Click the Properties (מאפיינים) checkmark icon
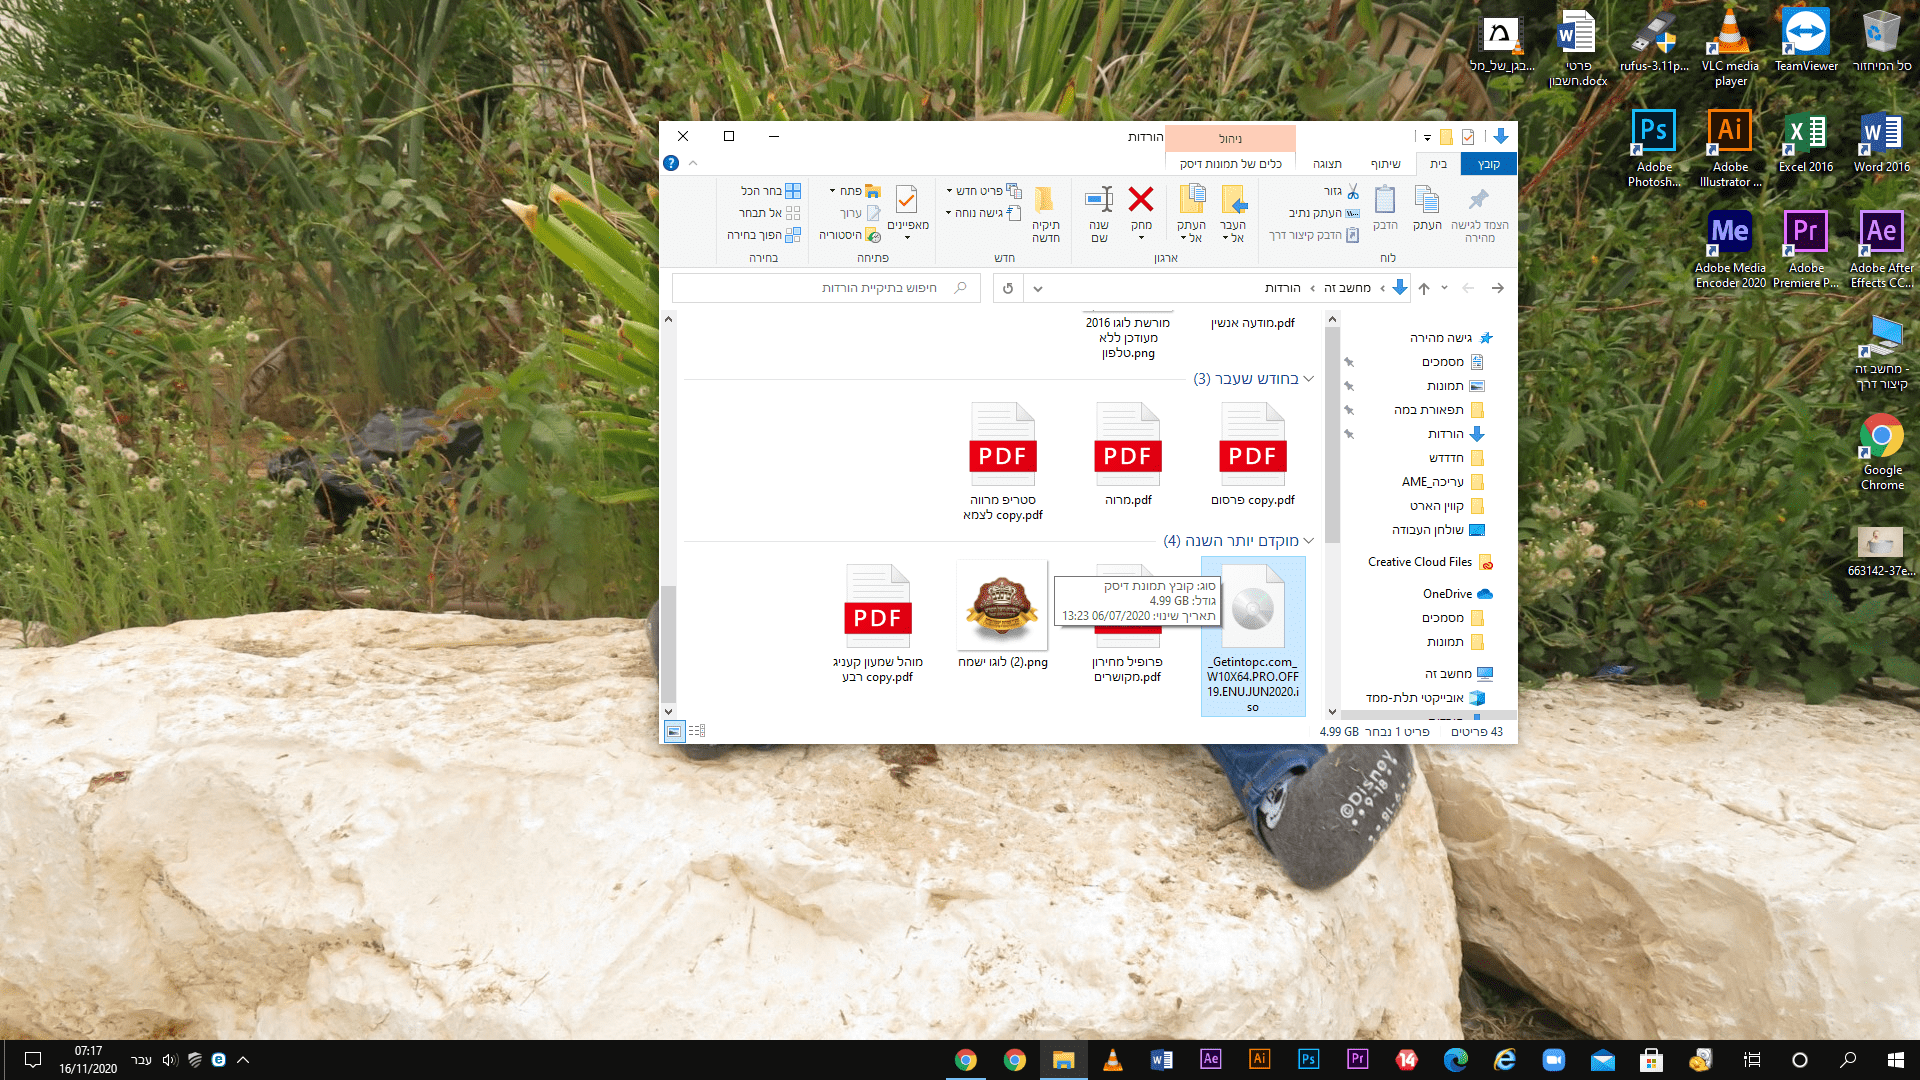1920x1080 pixels. pos(907,200)
